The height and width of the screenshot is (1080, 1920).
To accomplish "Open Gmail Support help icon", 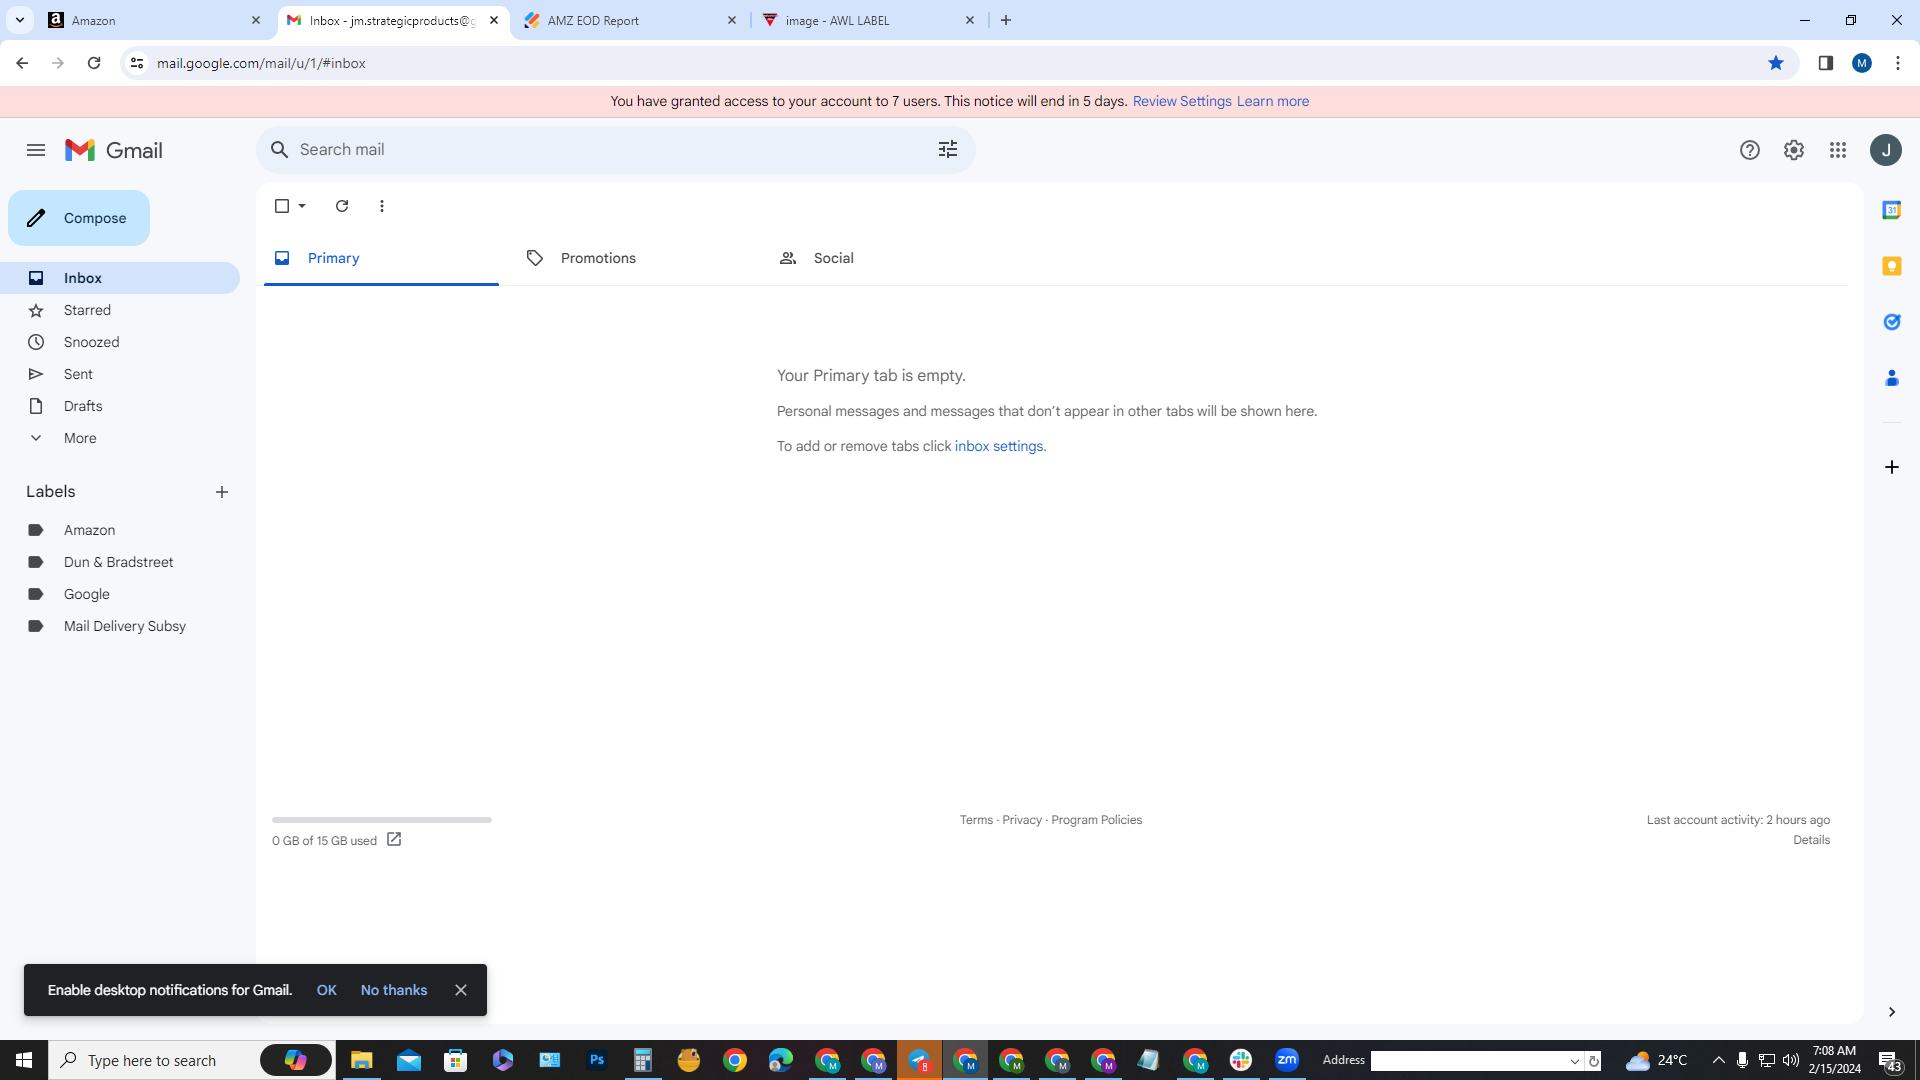I will coord(1750,150).
